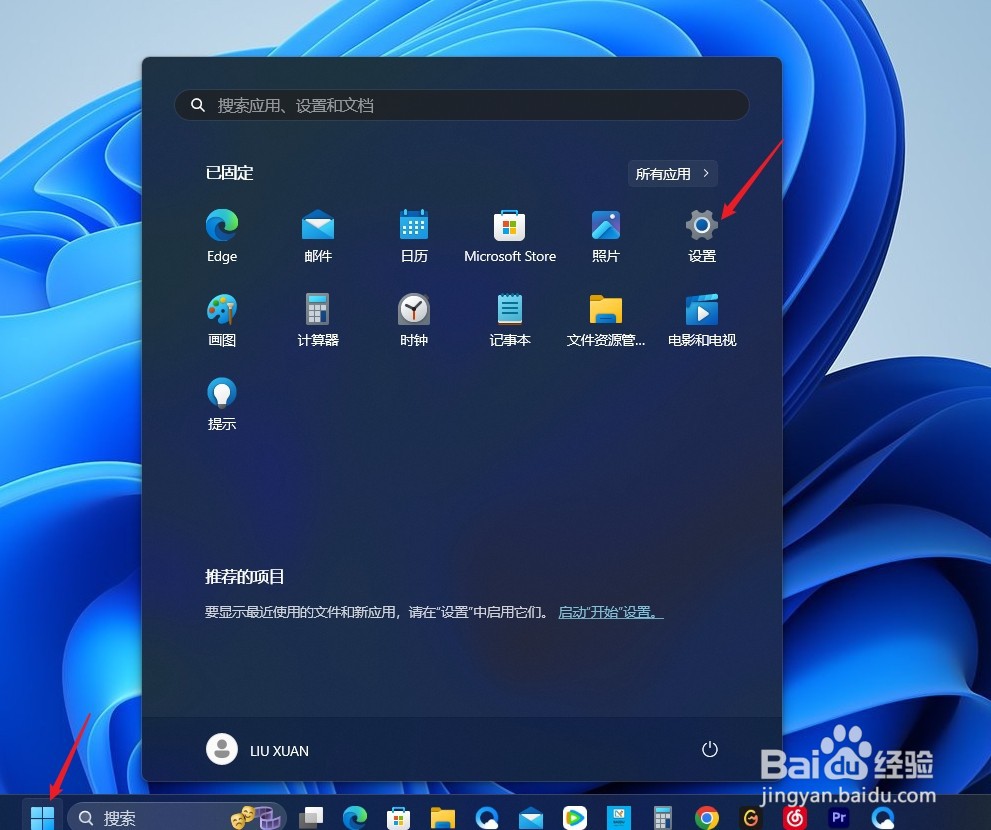Open Task View on the taskbar
The height and width of the screenshot is (830, 991).
[x=311, y=817]
